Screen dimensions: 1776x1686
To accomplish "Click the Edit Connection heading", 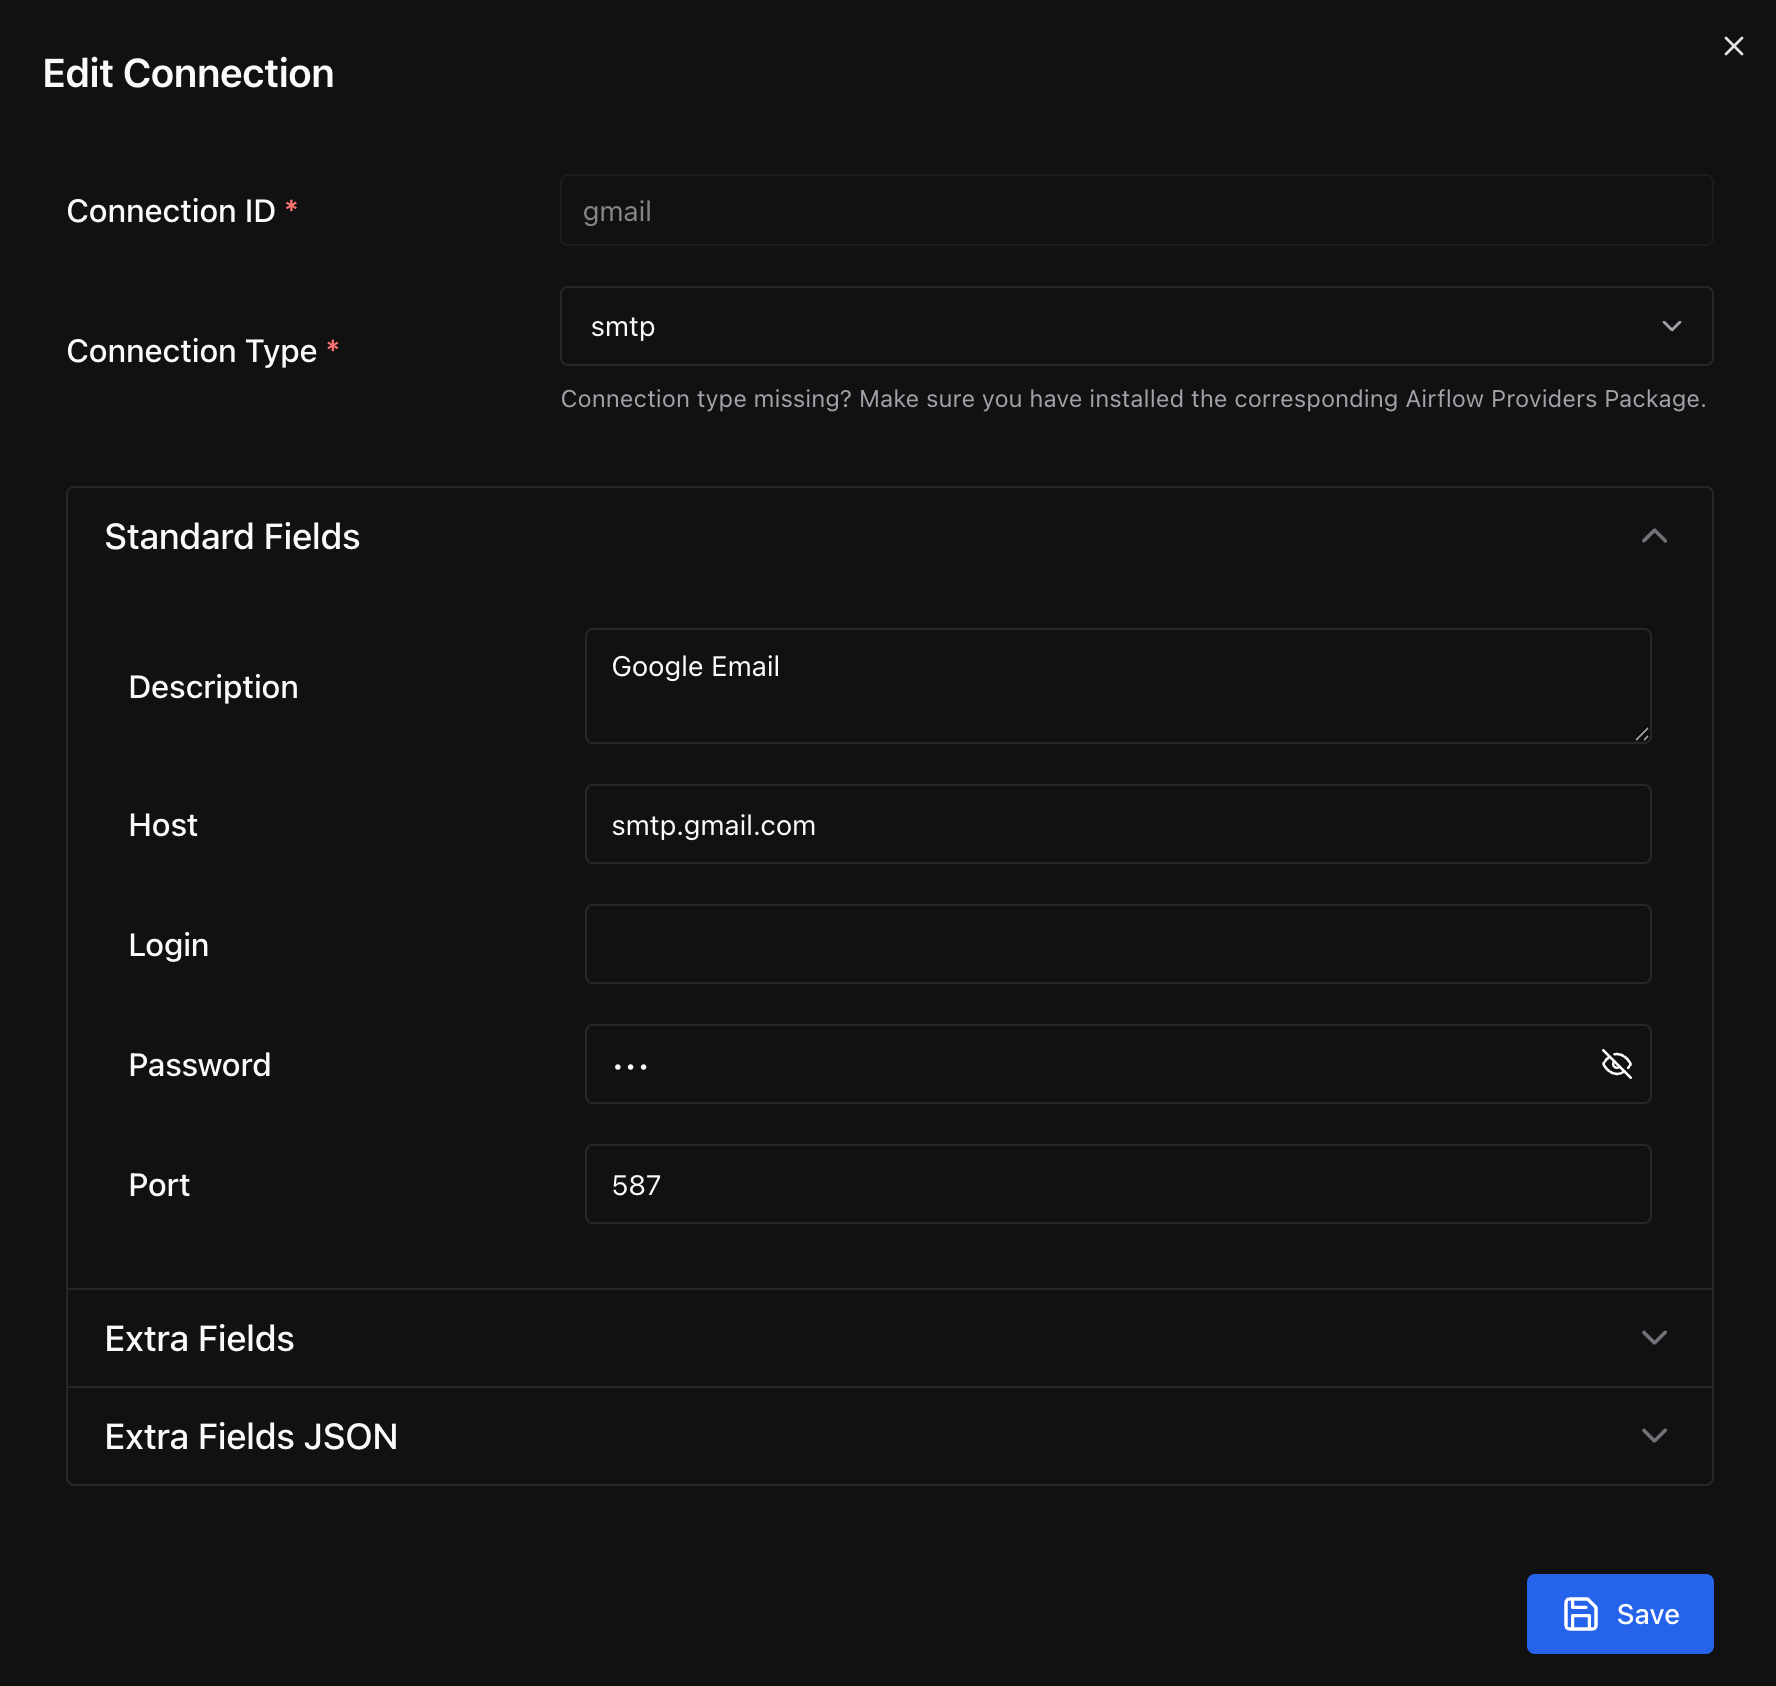I will tap(189, 74).
